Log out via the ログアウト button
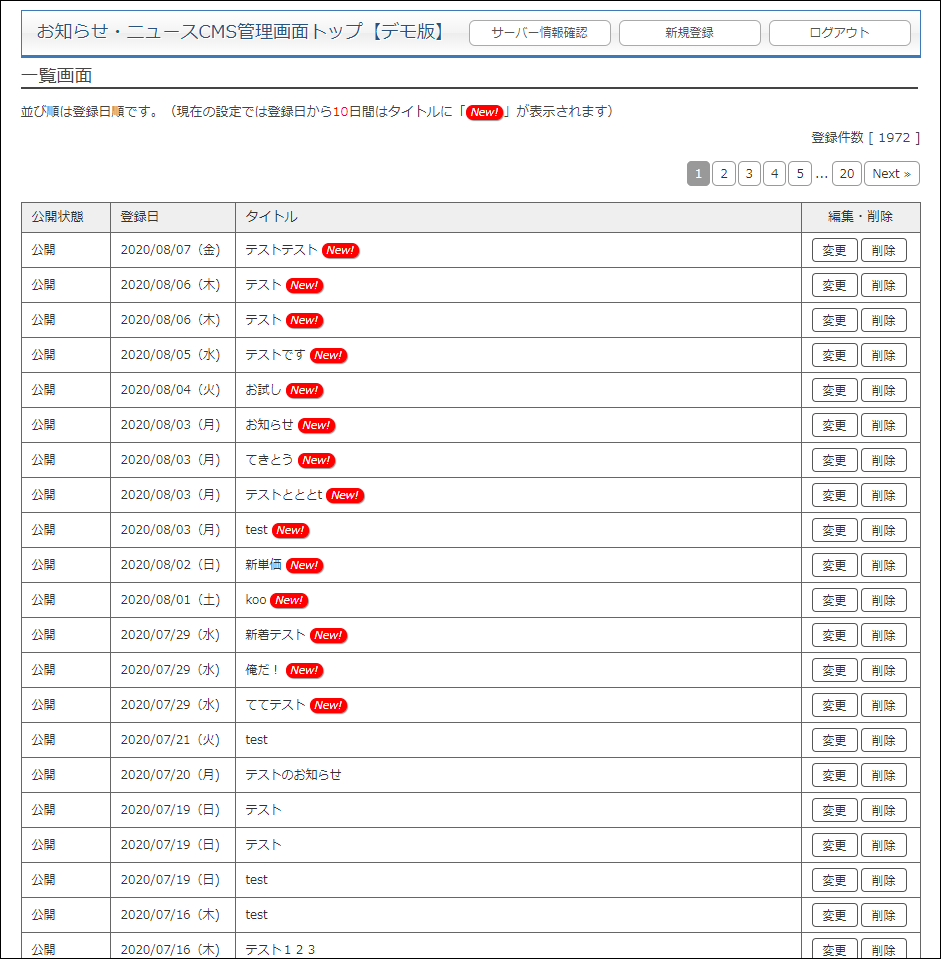 pyautogui.click(x=838, y=32)
